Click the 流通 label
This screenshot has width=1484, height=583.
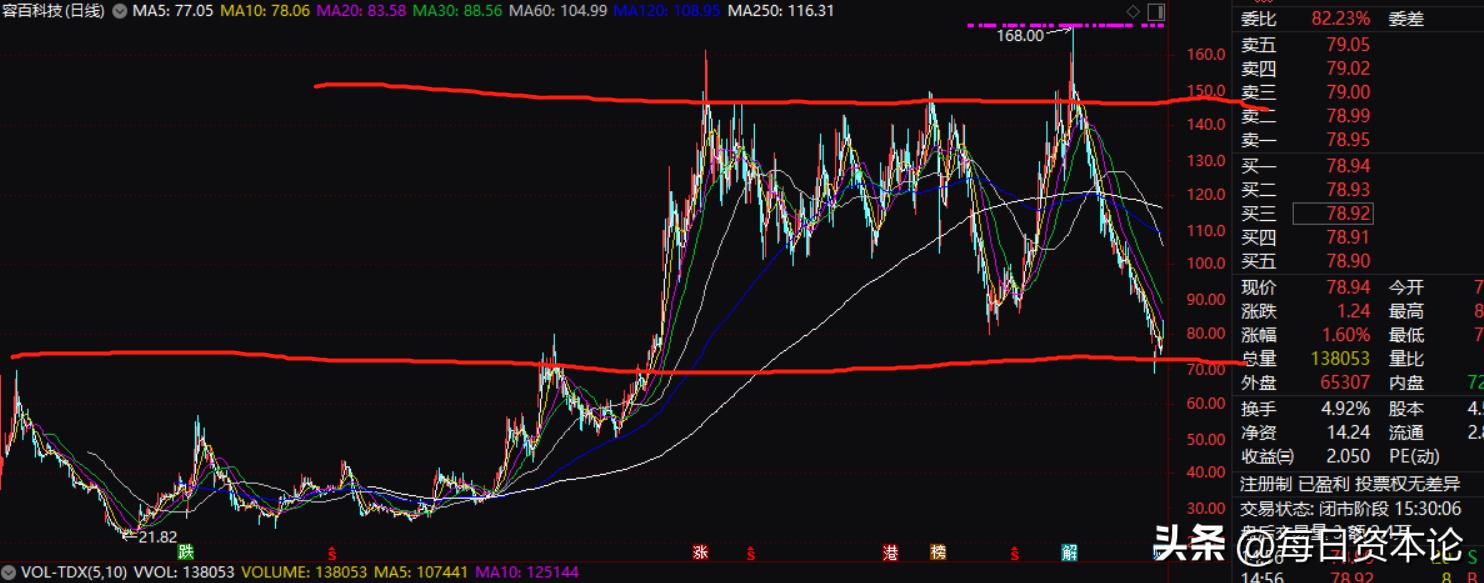(x=1405, y=433)
